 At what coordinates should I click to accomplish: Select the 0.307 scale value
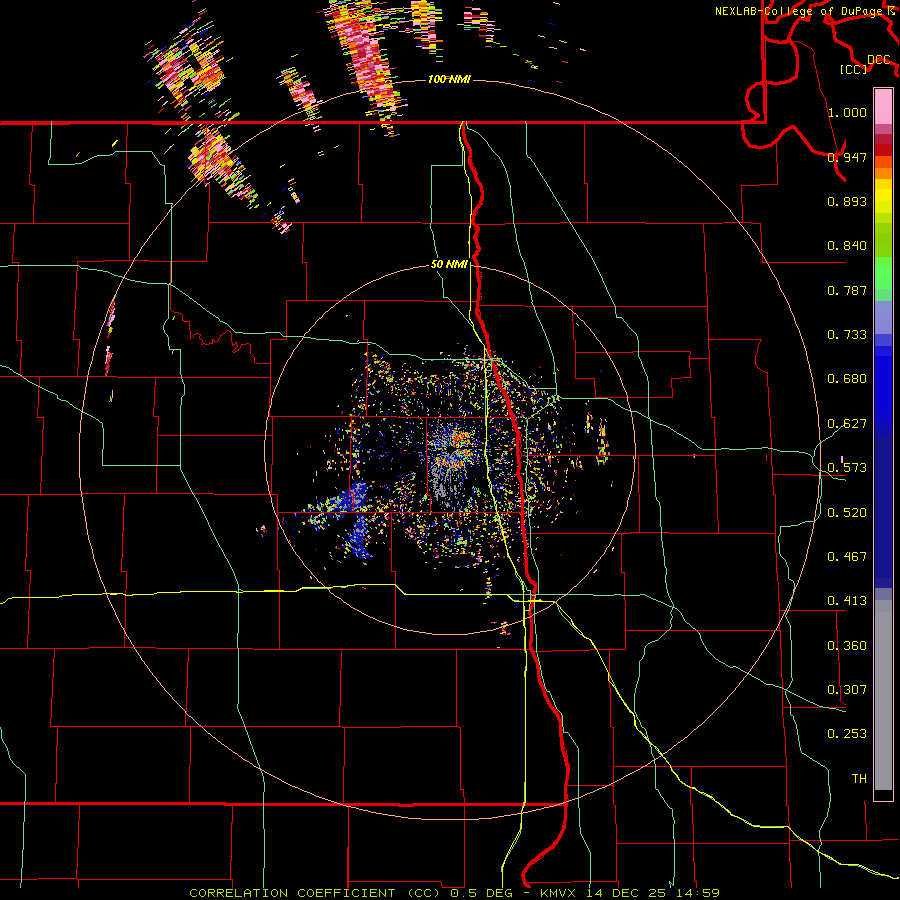click(x=847, y=689)
